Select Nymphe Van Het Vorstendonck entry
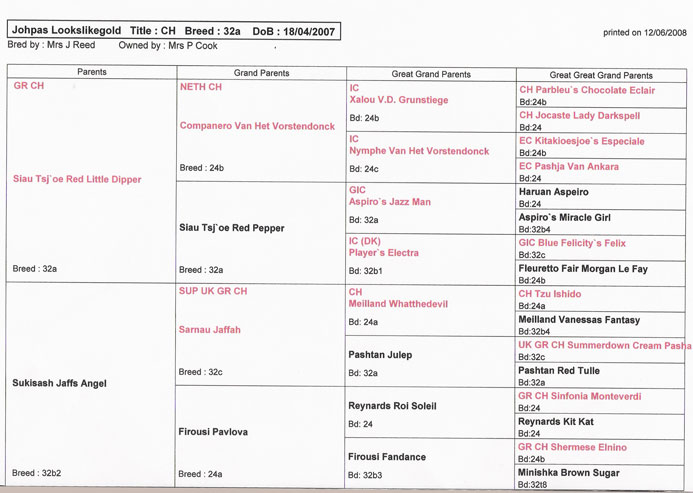Screen dimensions: 693x493 418,151
